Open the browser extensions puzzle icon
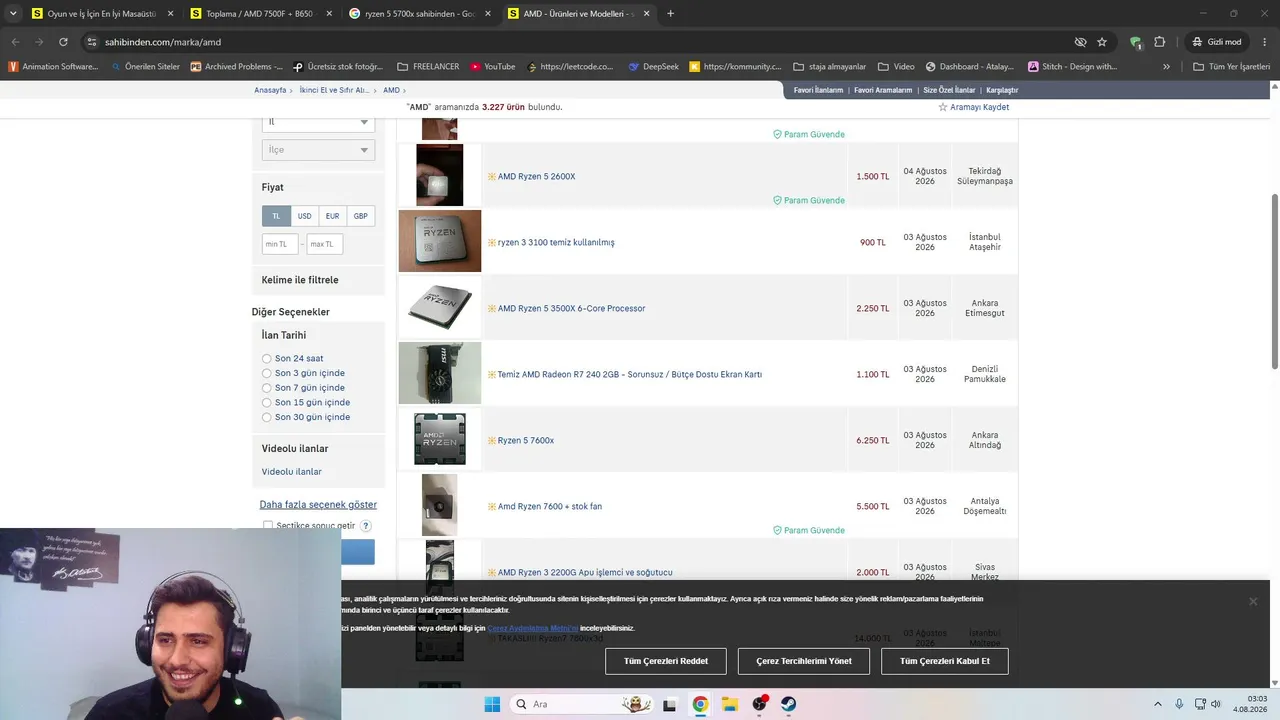The image size is (1280, 720). pyautogui.click(x=1160, y=42)
